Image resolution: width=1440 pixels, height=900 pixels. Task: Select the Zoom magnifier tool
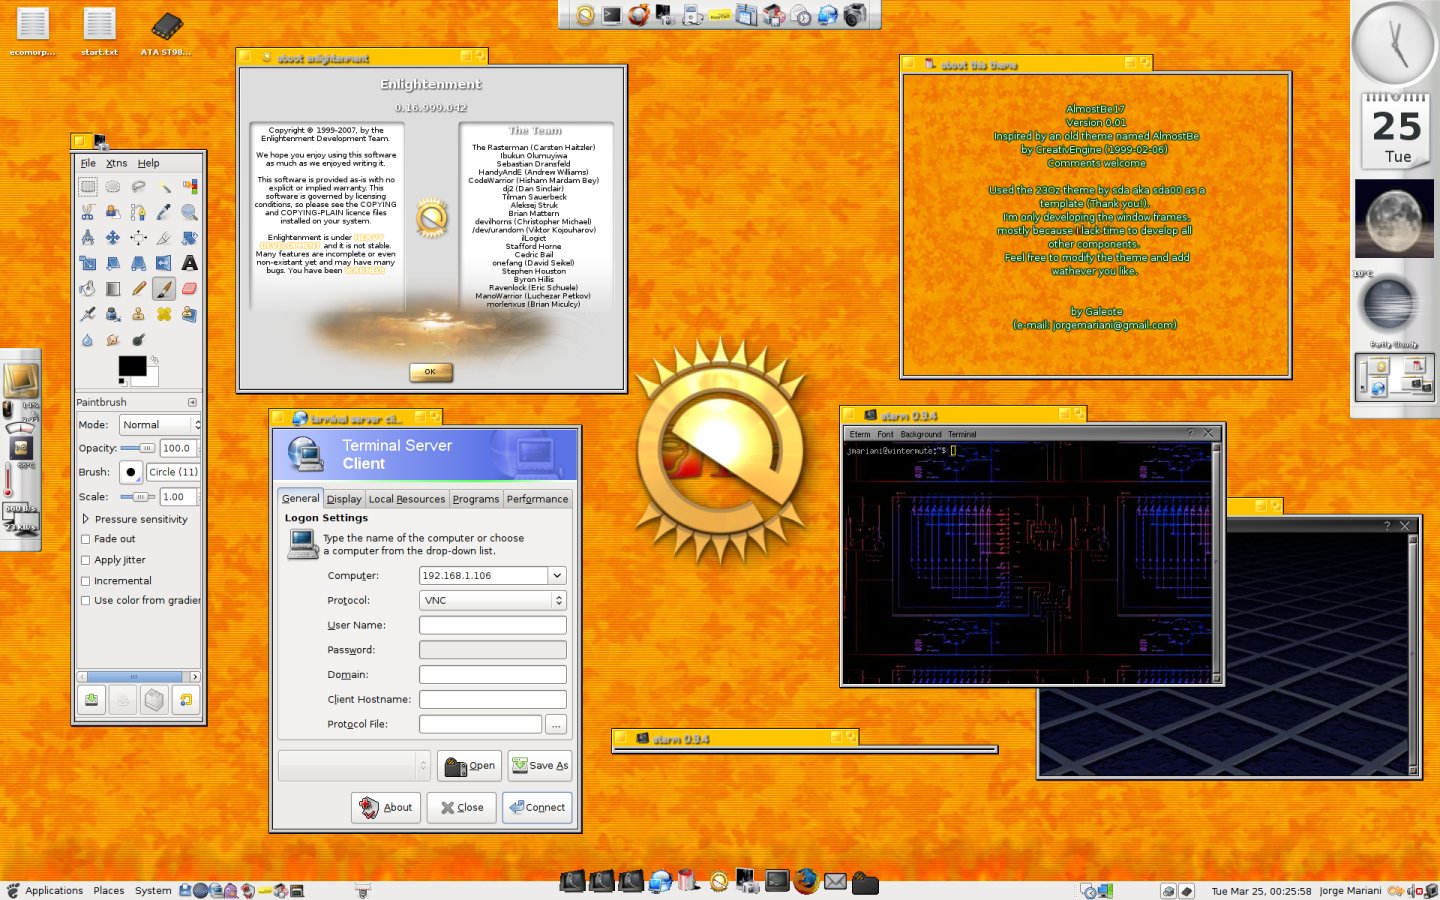coord(189,212)
